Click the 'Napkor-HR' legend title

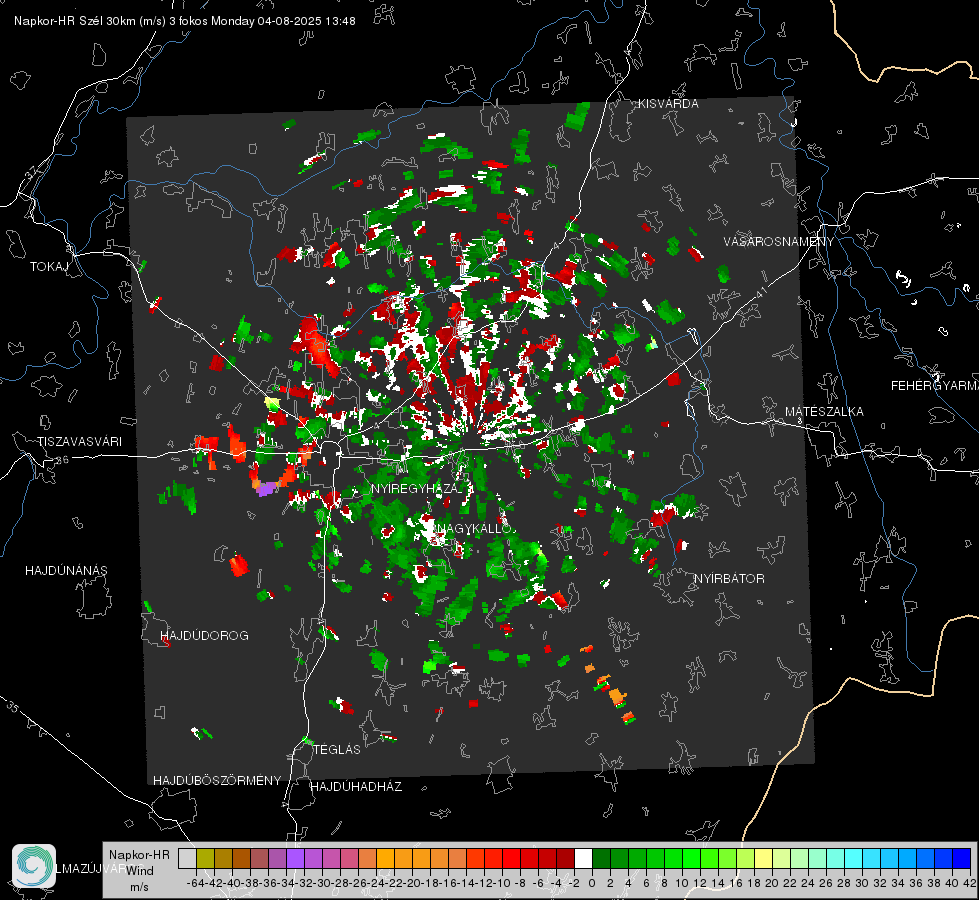[139, 855]
